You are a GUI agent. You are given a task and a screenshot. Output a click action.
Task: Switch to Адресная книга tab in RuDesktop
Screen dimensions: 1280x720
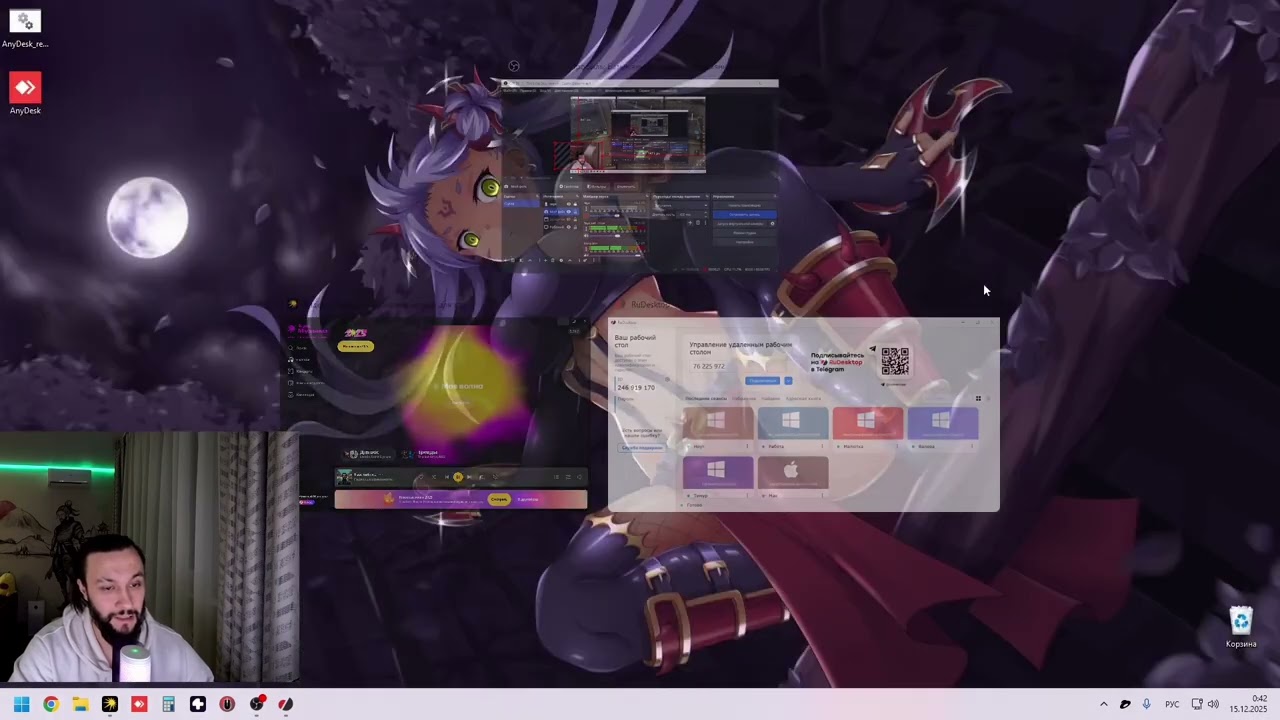click(804, 399)
